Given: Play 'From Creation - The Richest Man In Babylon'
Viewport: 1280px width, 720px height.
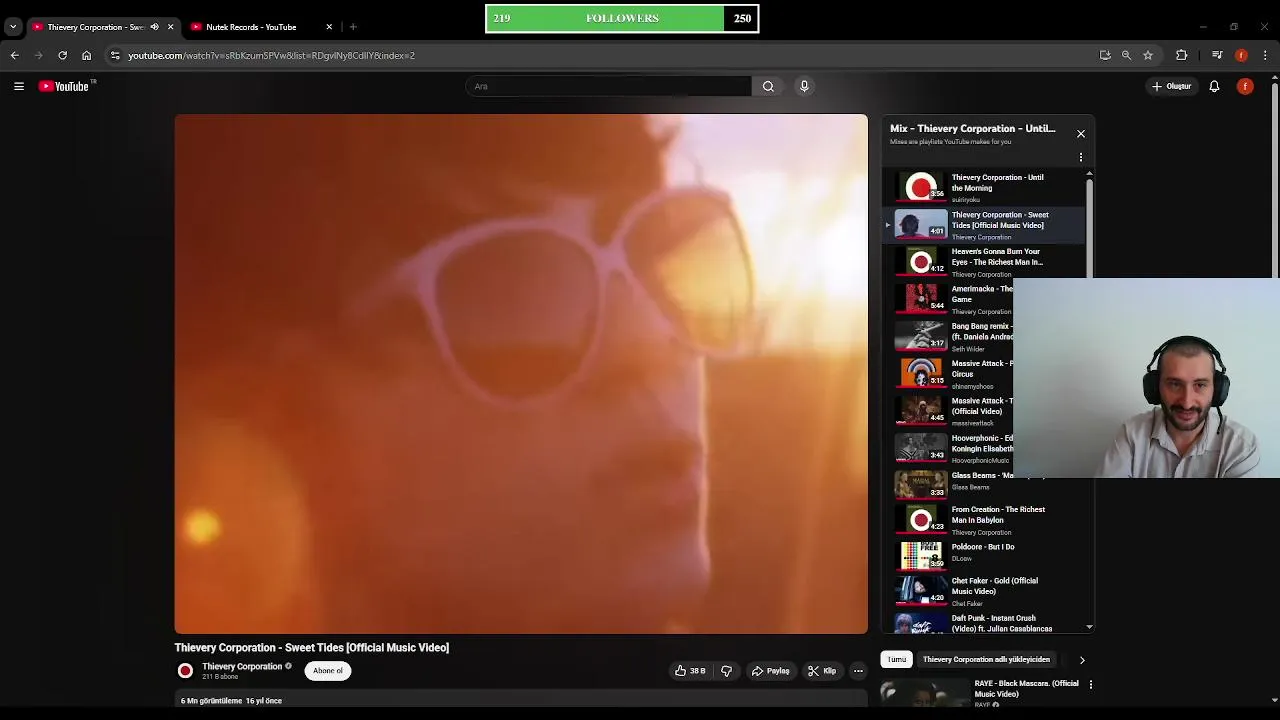Looking at the screenshot, I should coord(982,520).
